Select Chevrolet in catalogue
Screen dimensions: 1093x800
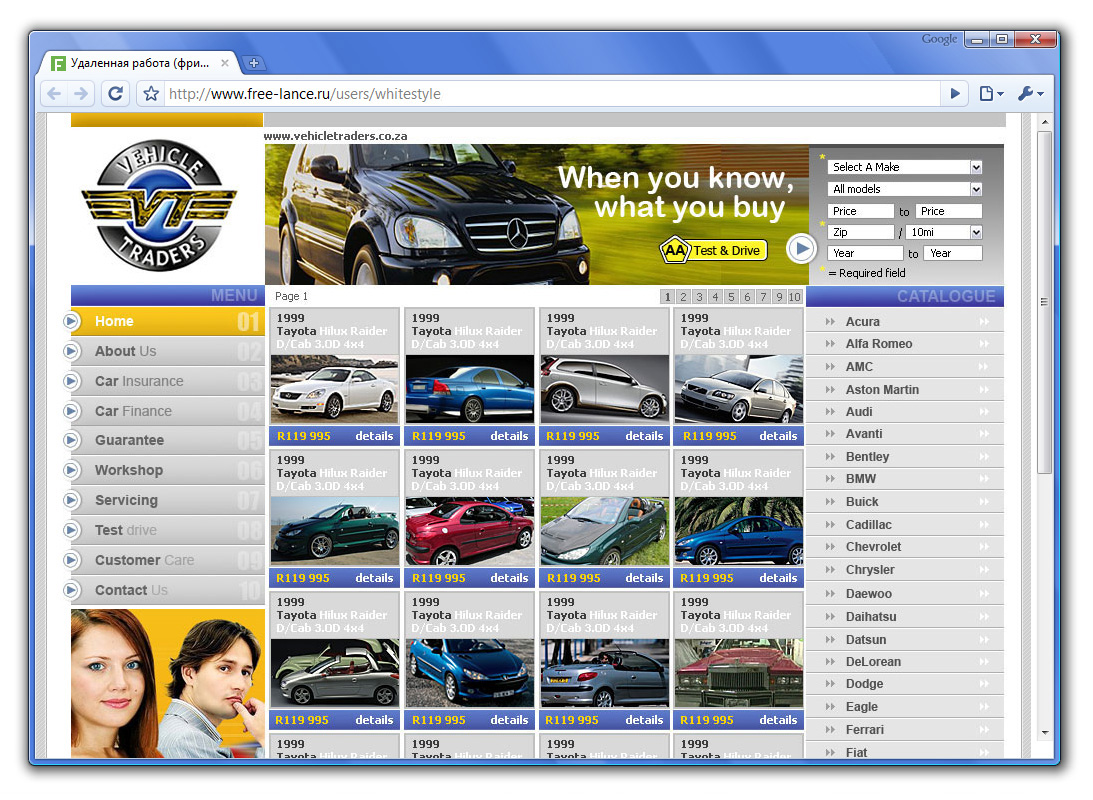click(x=873, y=547)
